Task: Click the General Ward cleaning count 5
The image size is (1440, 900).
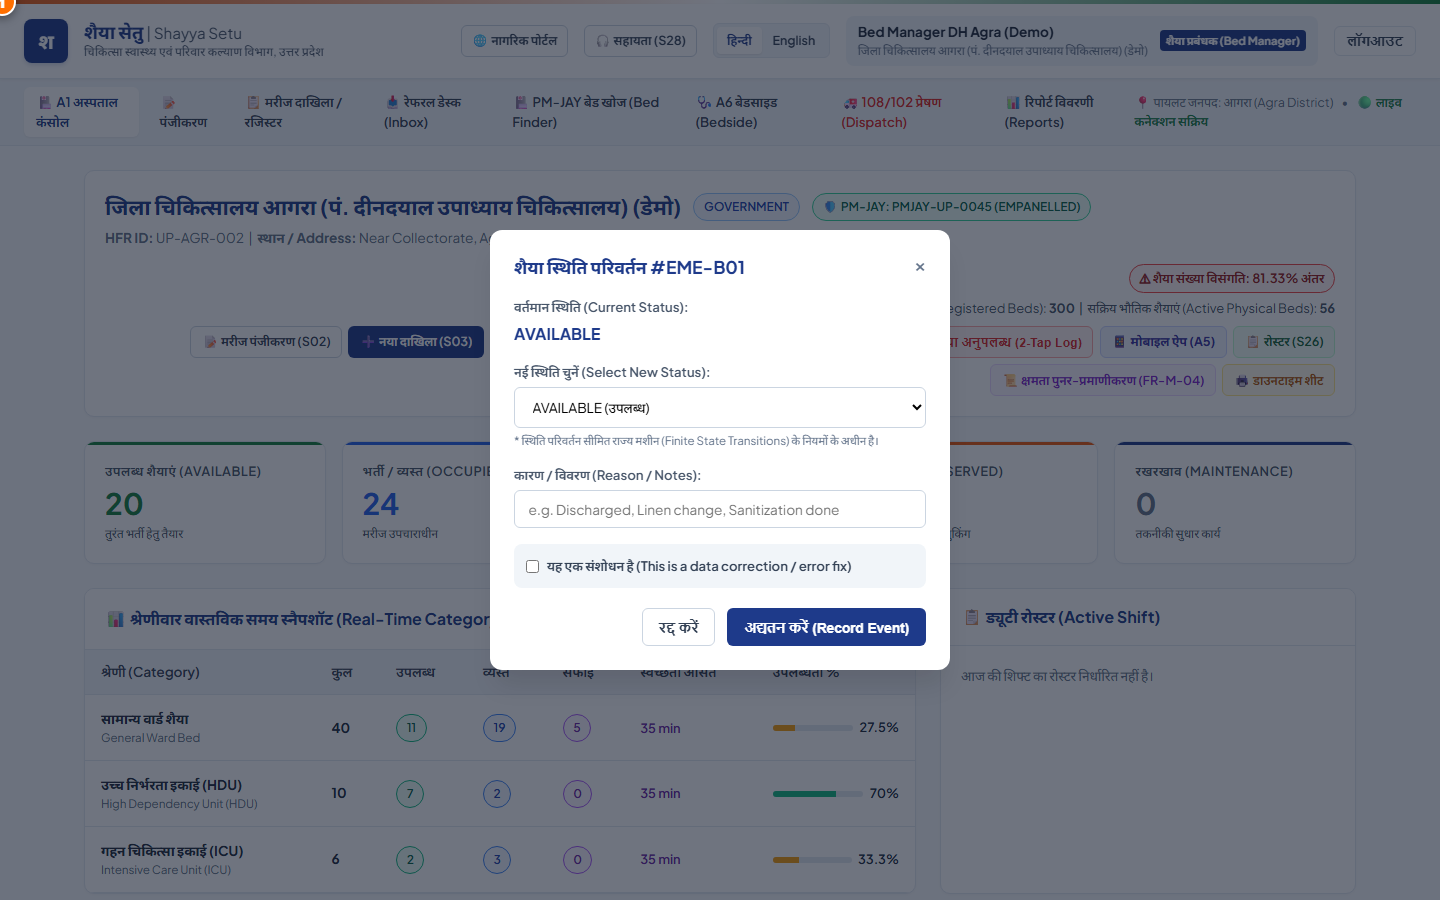Action: tap(577, 727)
